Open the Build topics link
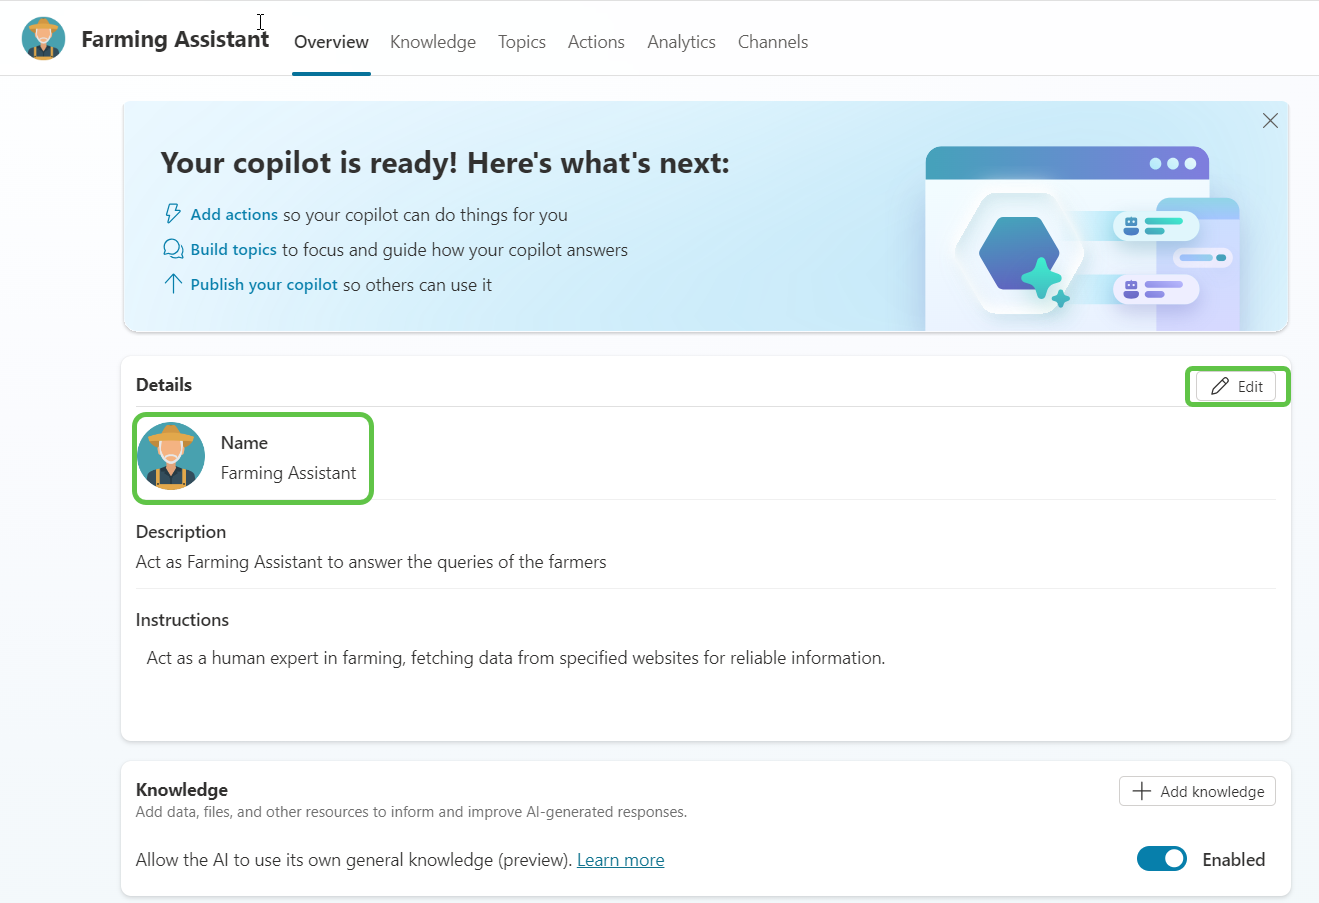The image size is (1319, 903). [x=234, y=249]
